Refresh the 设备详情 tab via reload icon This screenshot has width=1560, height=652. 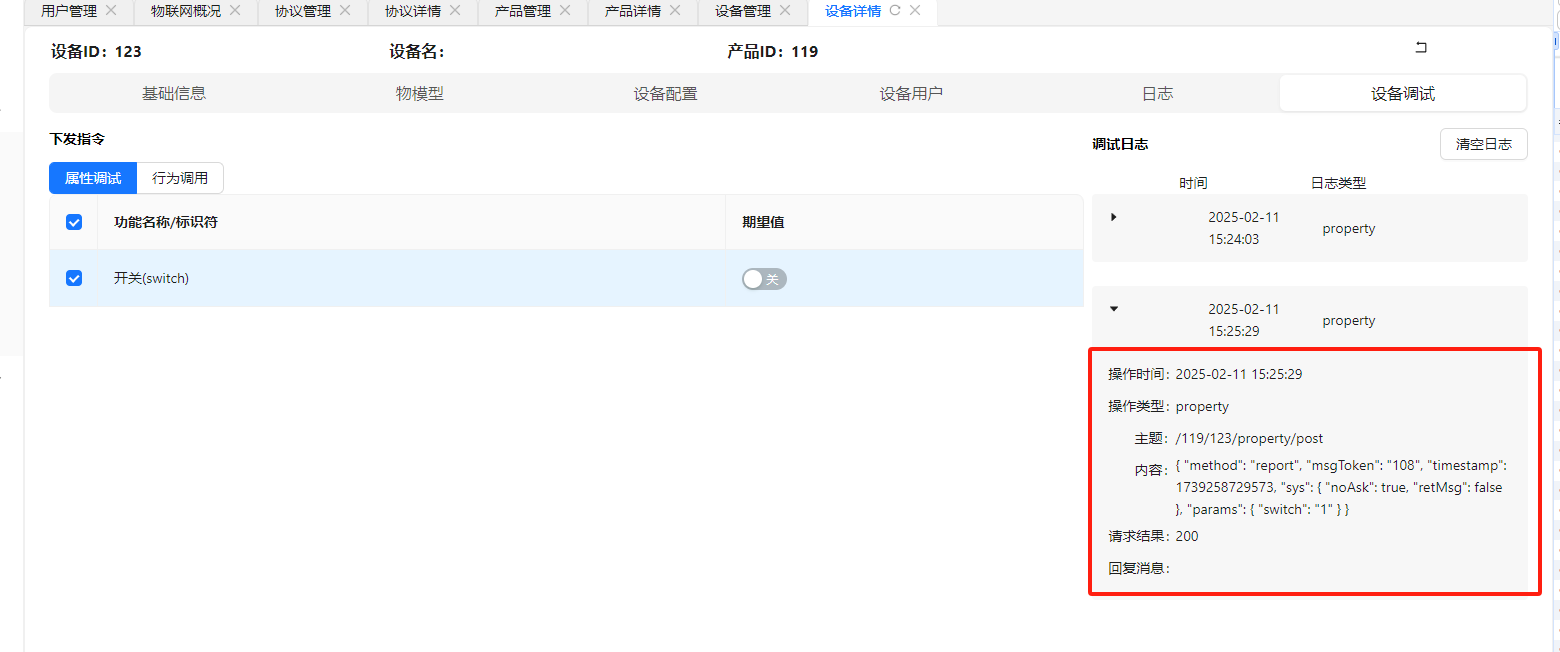point(895,11)
